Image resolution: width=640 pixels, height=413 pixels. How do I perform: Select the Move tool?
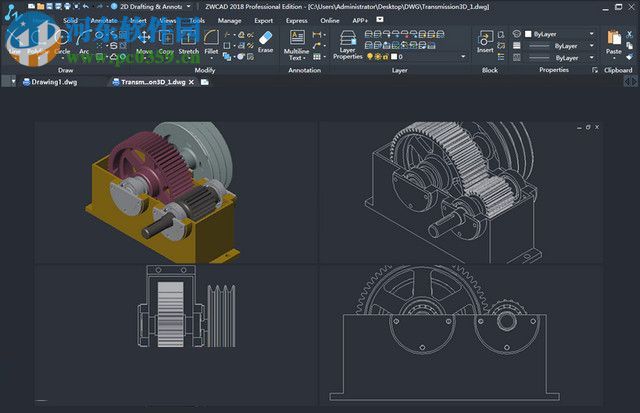point(144,42)
